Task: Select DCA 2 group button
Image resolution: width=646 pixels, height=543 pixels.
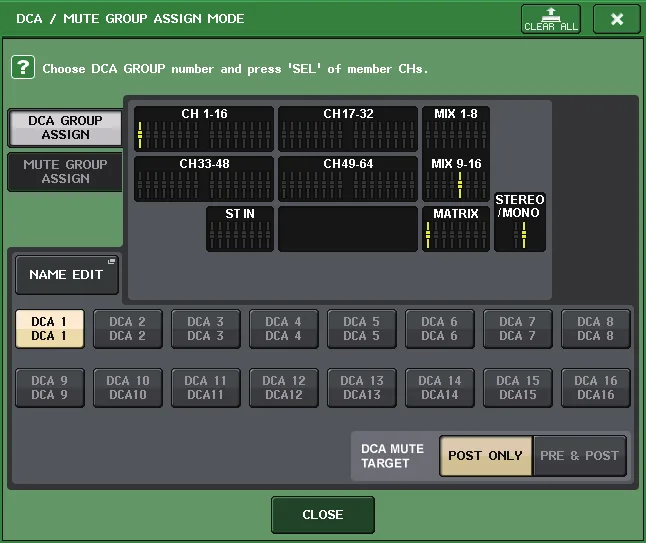Action: pyautogui.click(x=128, y=329)
